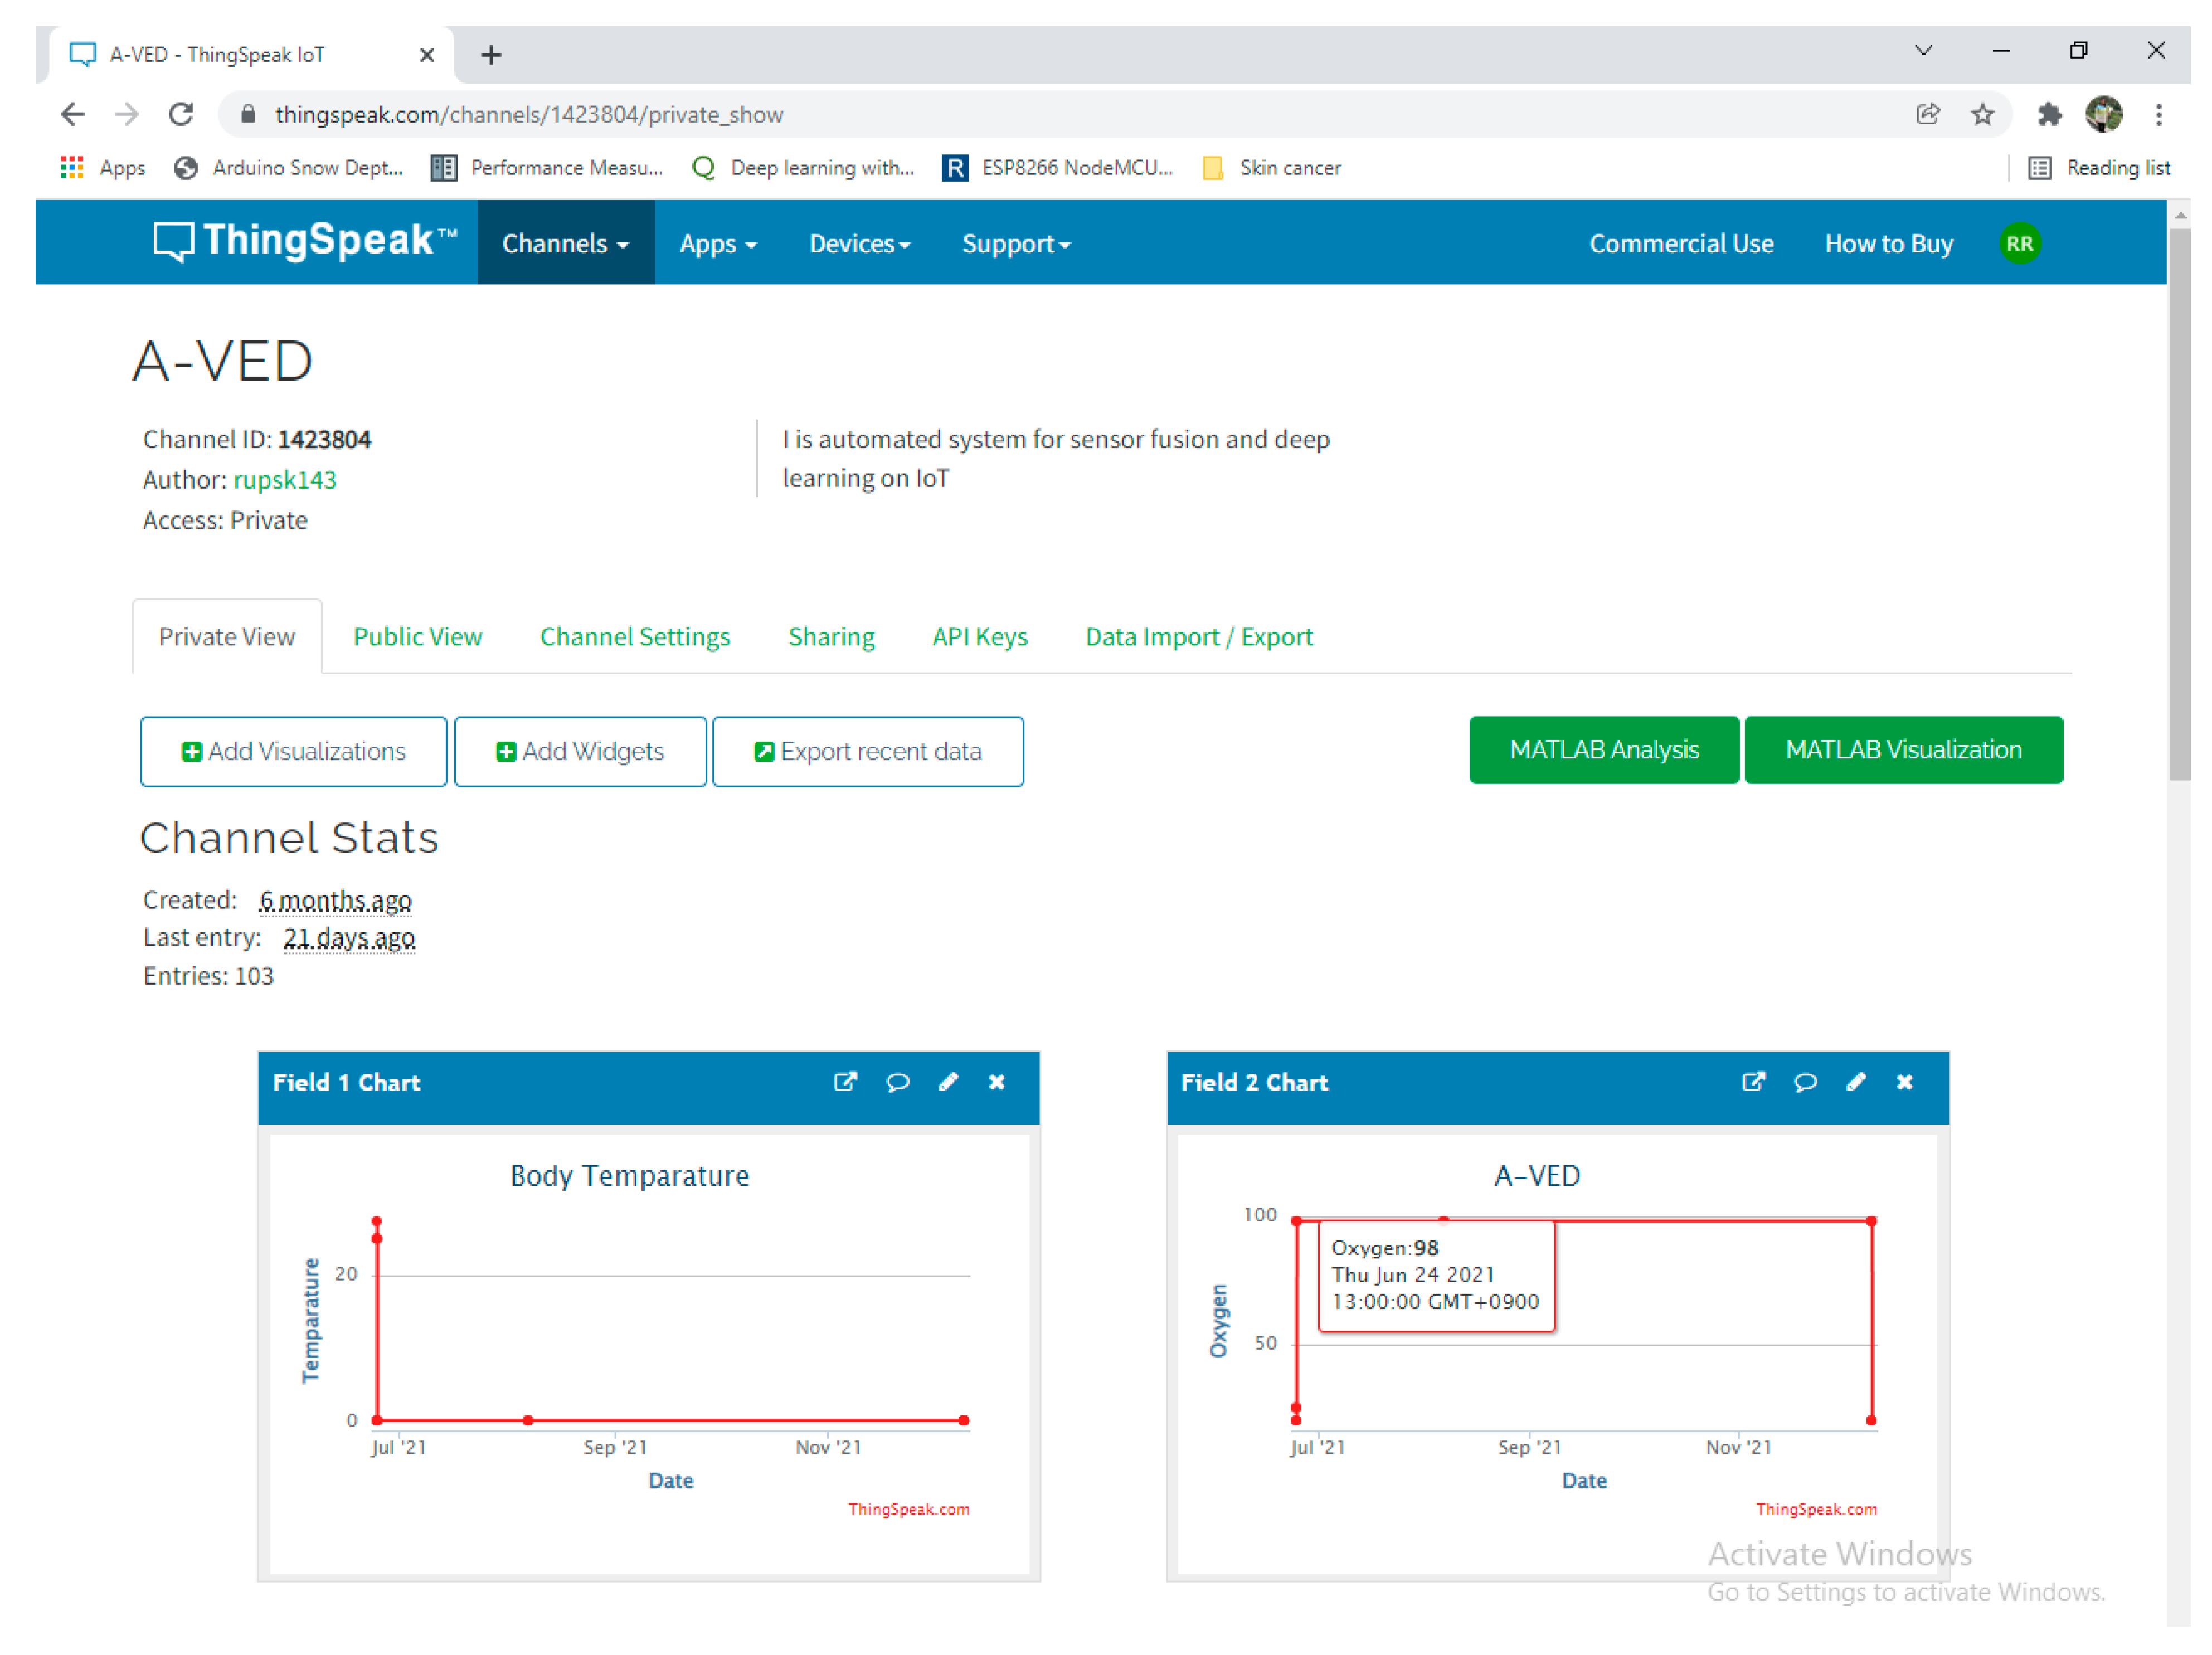
Task: Remove the Field 2 Chart widget
Action: [x=1905, y=1082]
